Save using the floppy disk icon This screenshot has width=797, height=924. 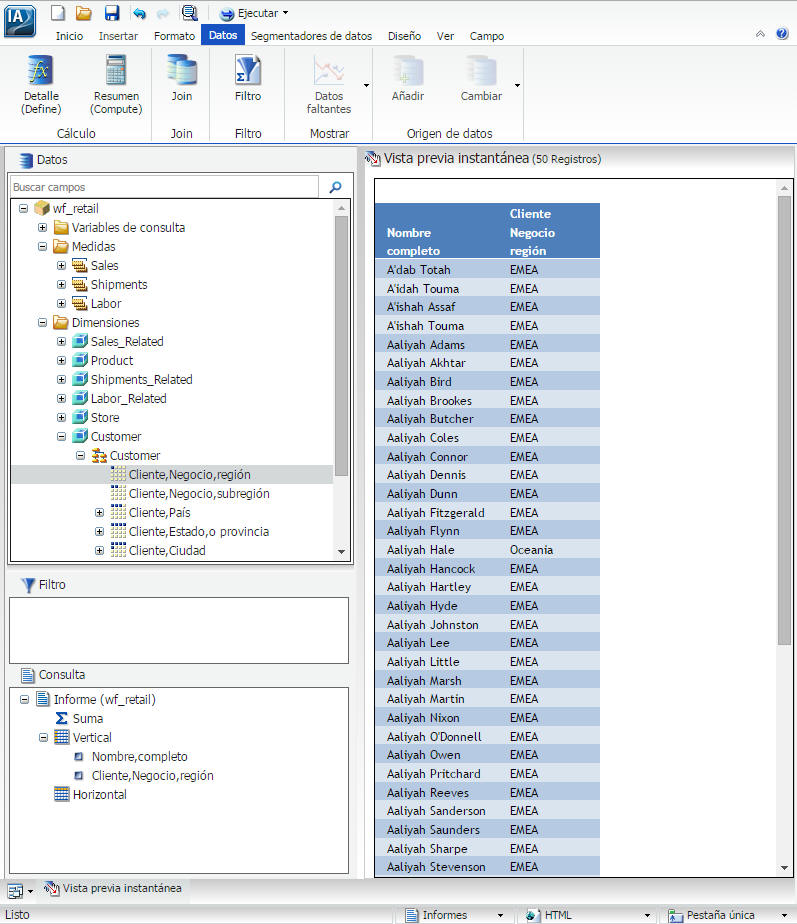pos(111,12)
